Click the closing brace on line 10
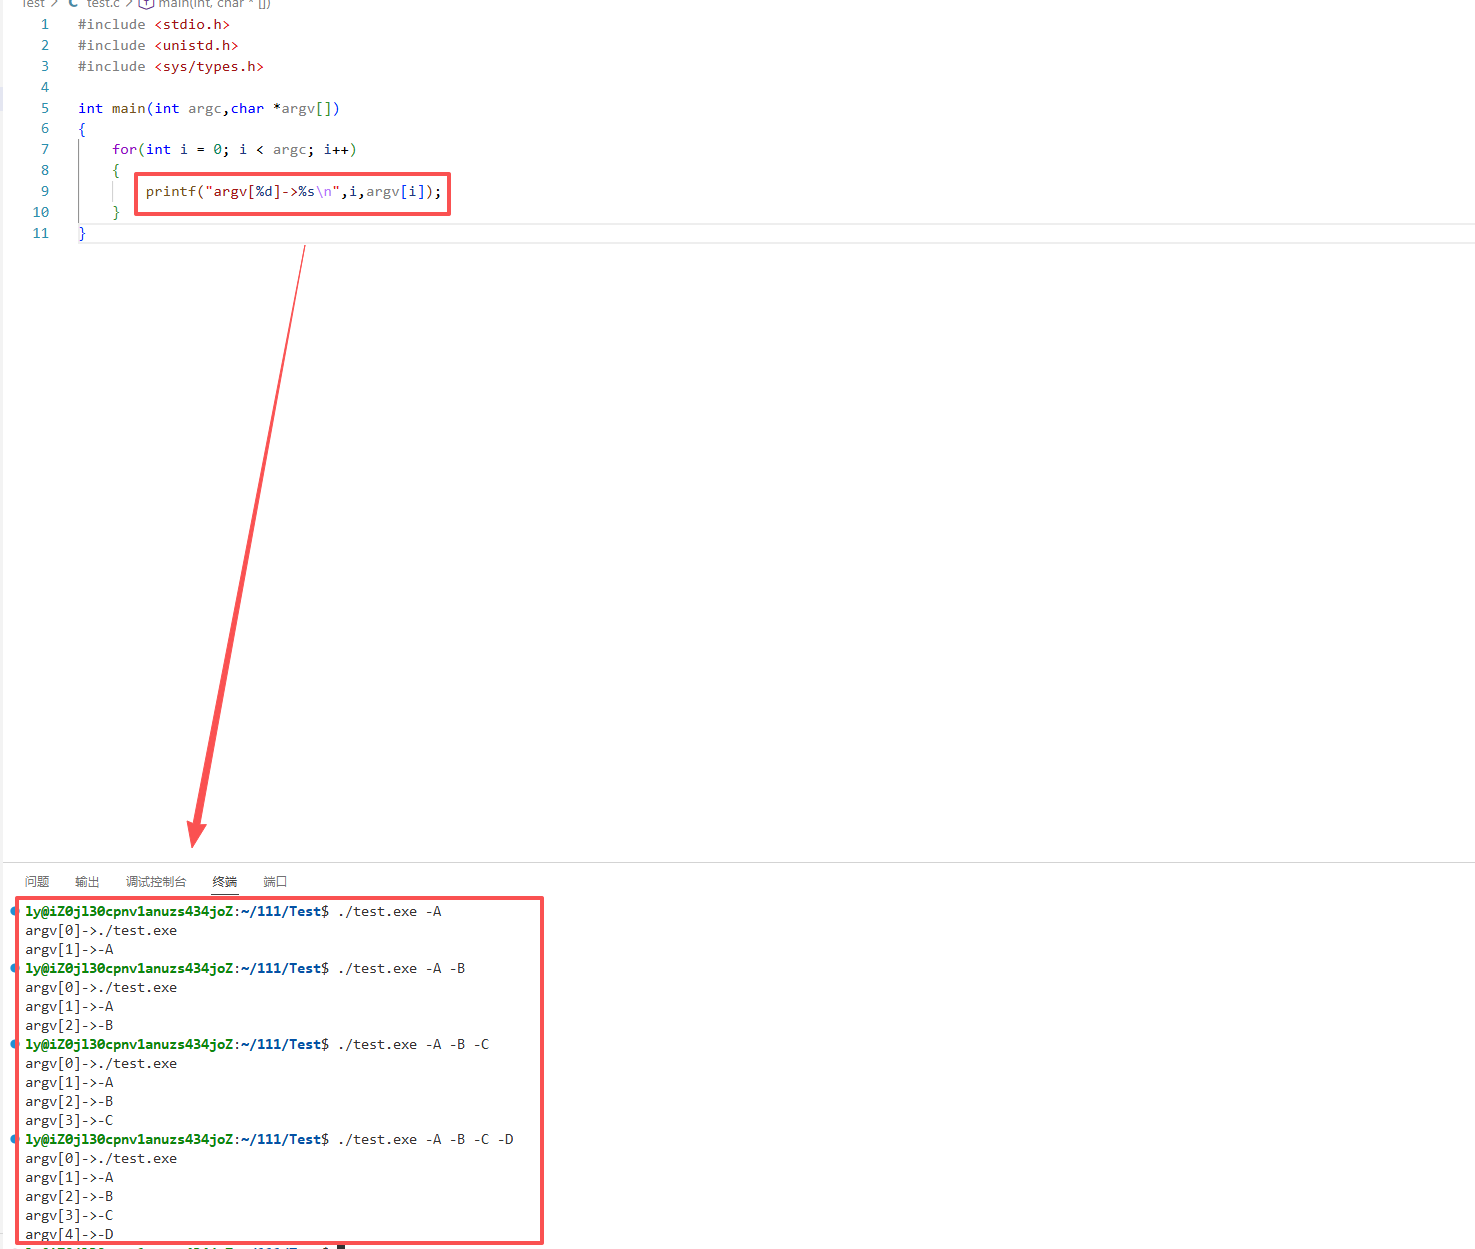 click(116, 212)
